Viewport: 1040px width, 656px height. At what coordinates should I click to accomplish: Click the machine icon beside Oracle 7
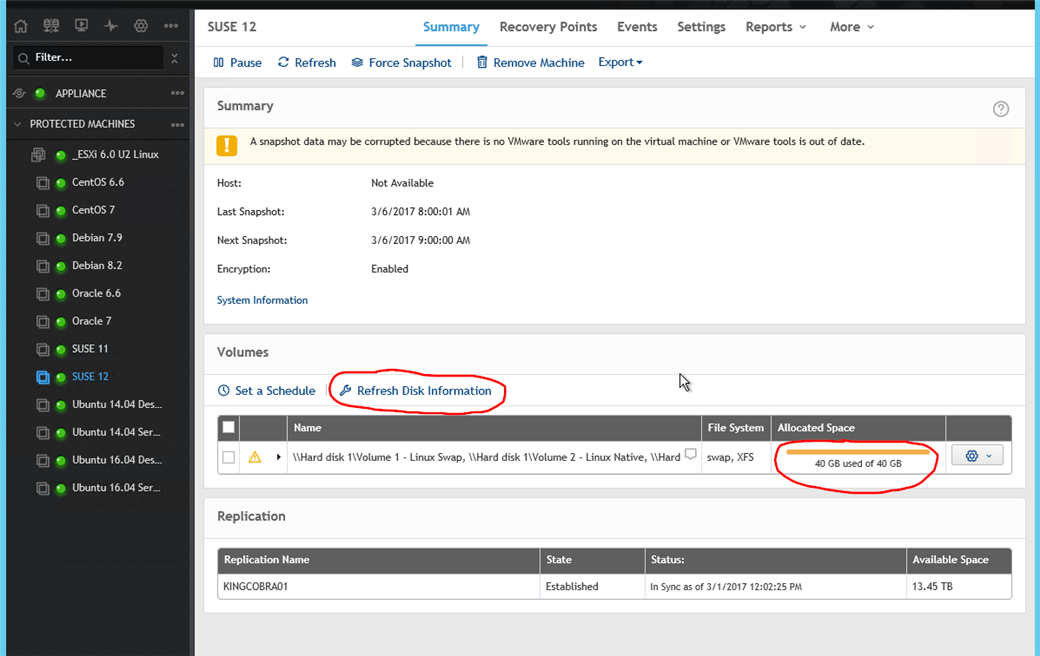(x=42, y=322)
